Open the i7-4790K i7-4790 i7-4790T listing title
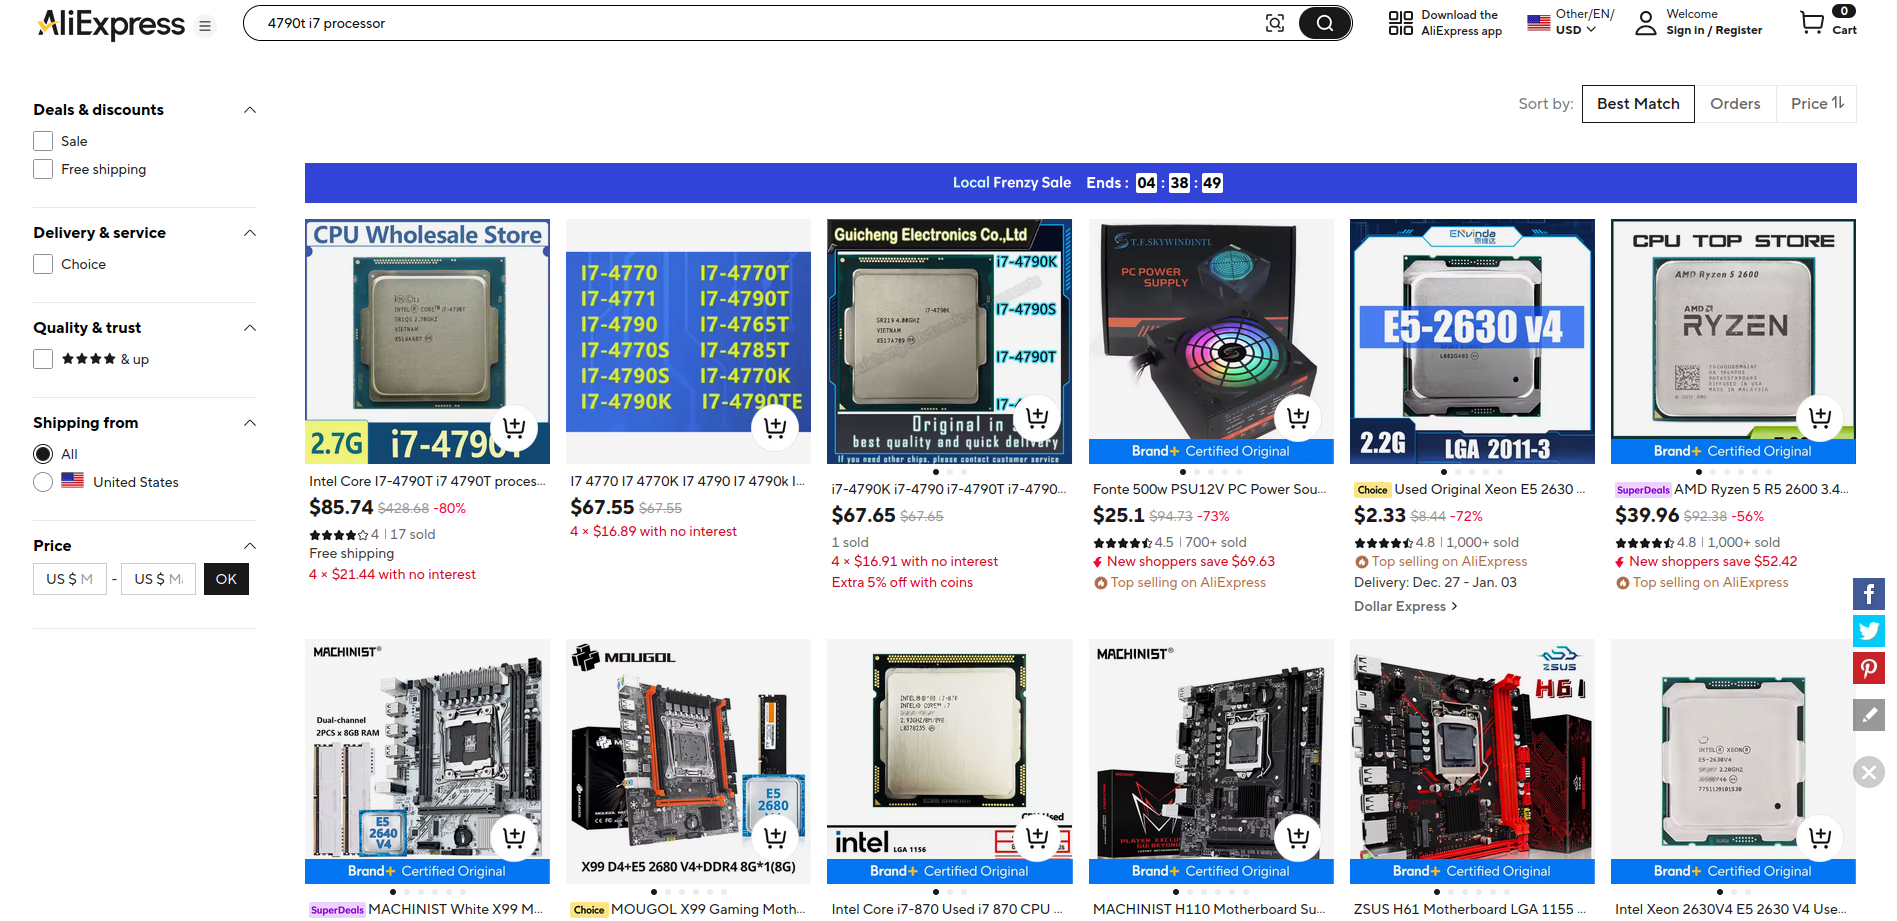Screen dimensions: 1897x921 tap(949, 489)
